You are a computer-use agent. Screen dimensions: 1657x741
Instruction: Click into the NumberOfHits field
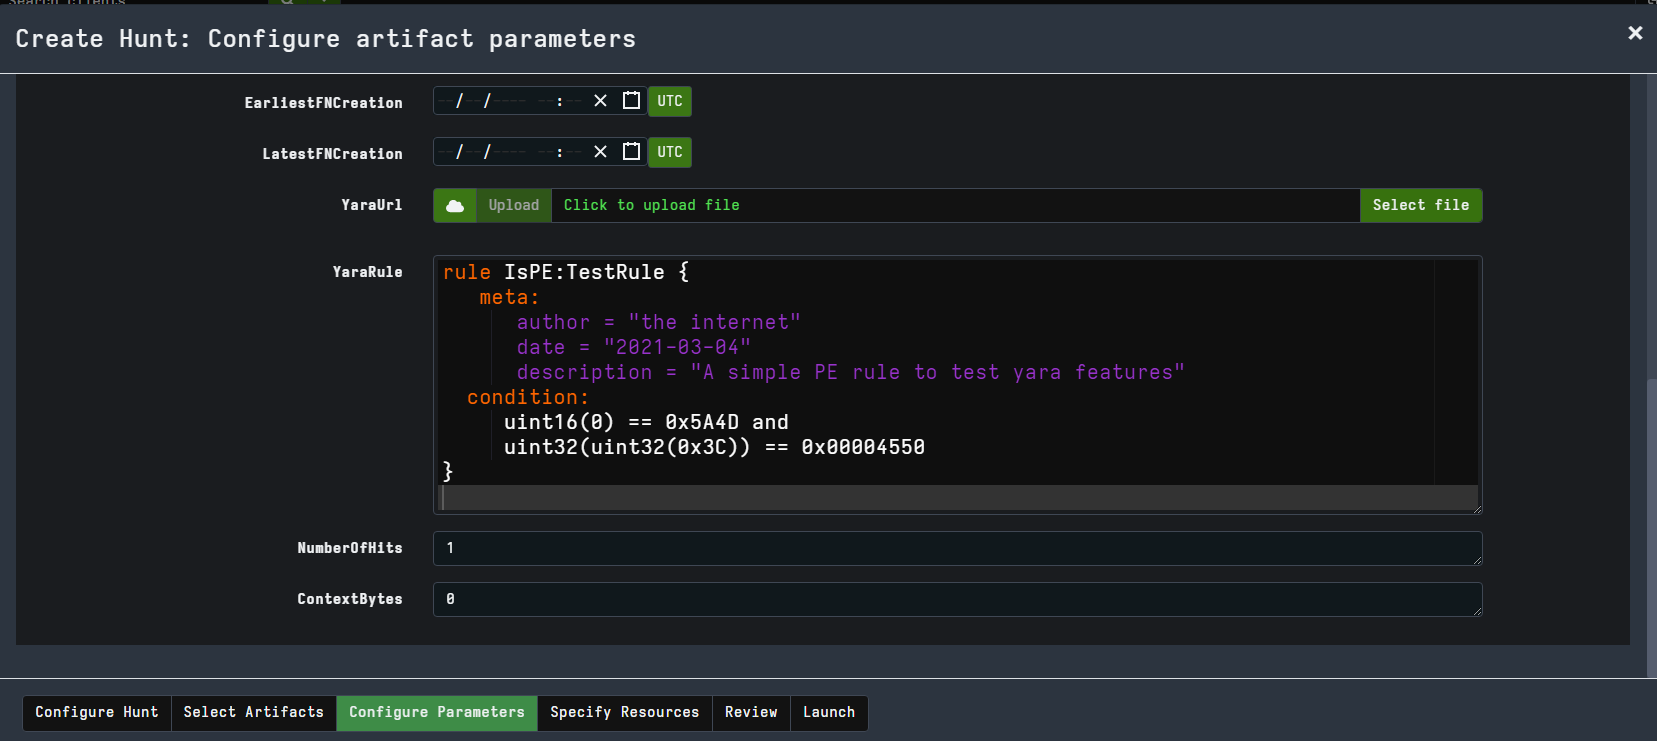(957, 548)
